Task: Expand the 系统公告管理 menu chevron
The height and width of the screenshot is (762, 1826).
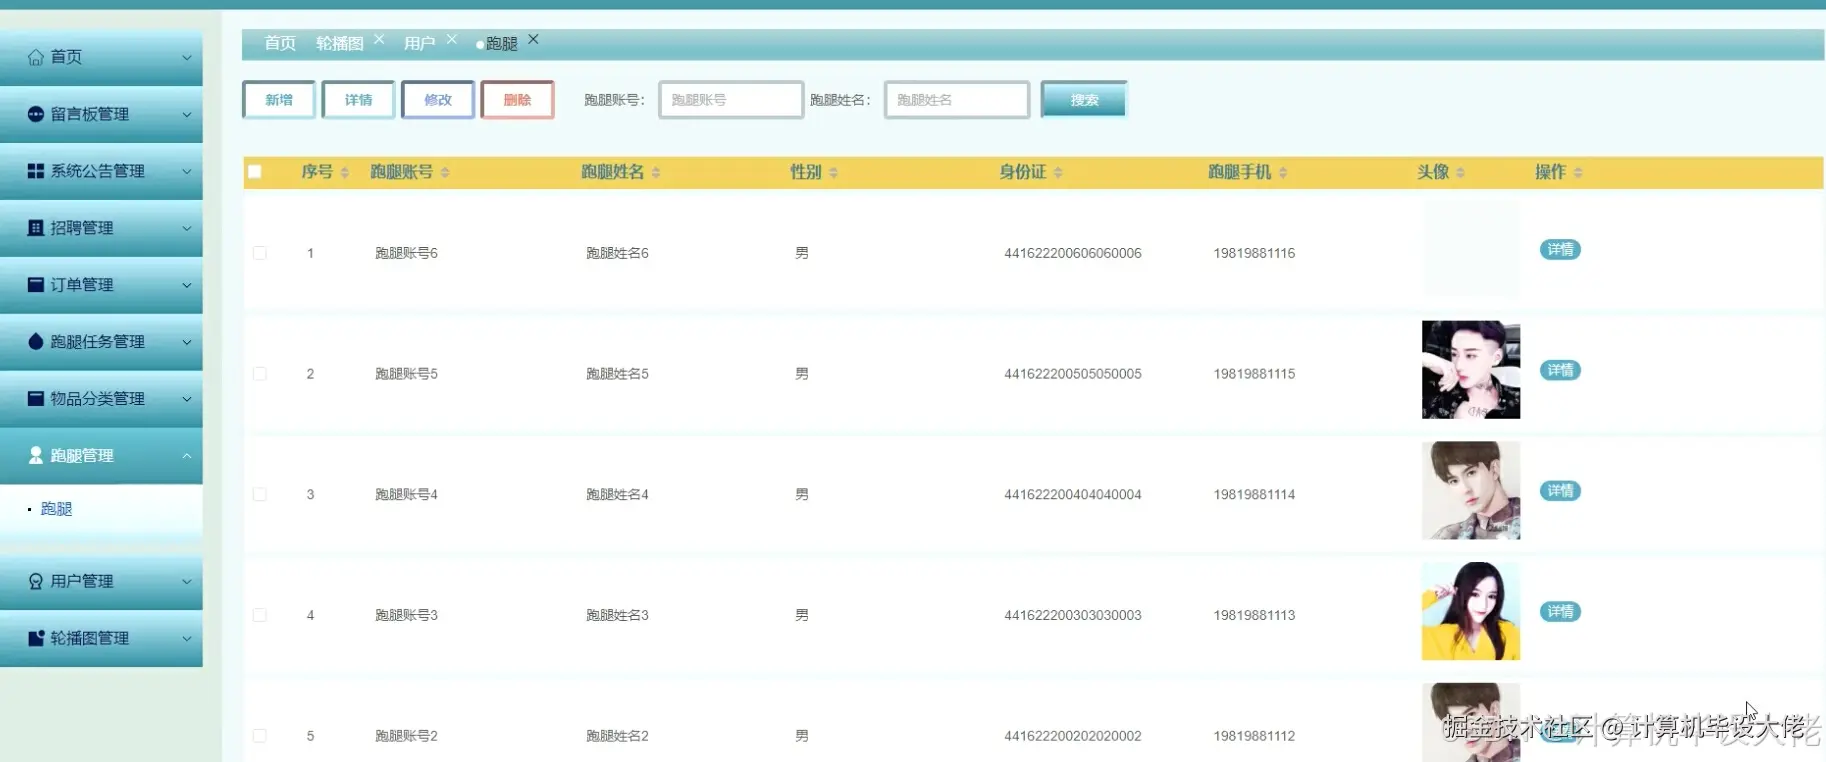Action: click(187, 172)
